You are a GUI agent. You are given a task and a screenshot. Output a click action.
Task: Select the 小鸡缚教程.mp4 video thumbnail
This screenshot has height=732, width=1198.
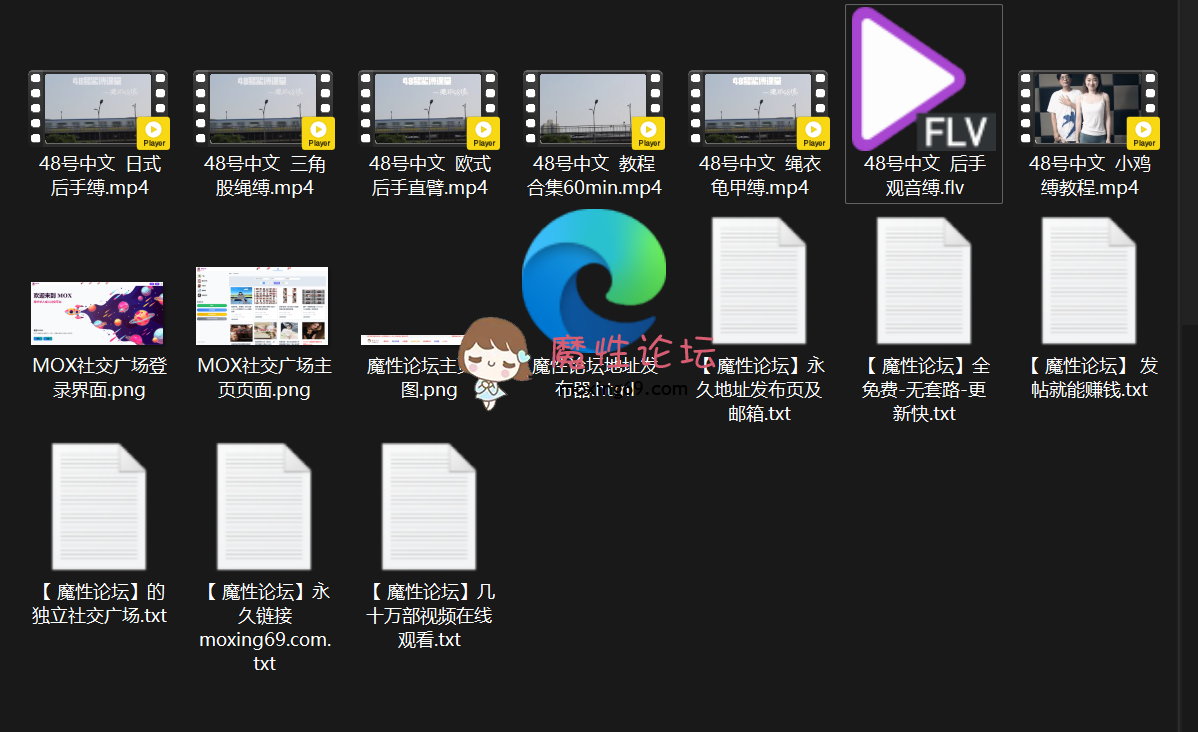click(x=1088, y=110)
